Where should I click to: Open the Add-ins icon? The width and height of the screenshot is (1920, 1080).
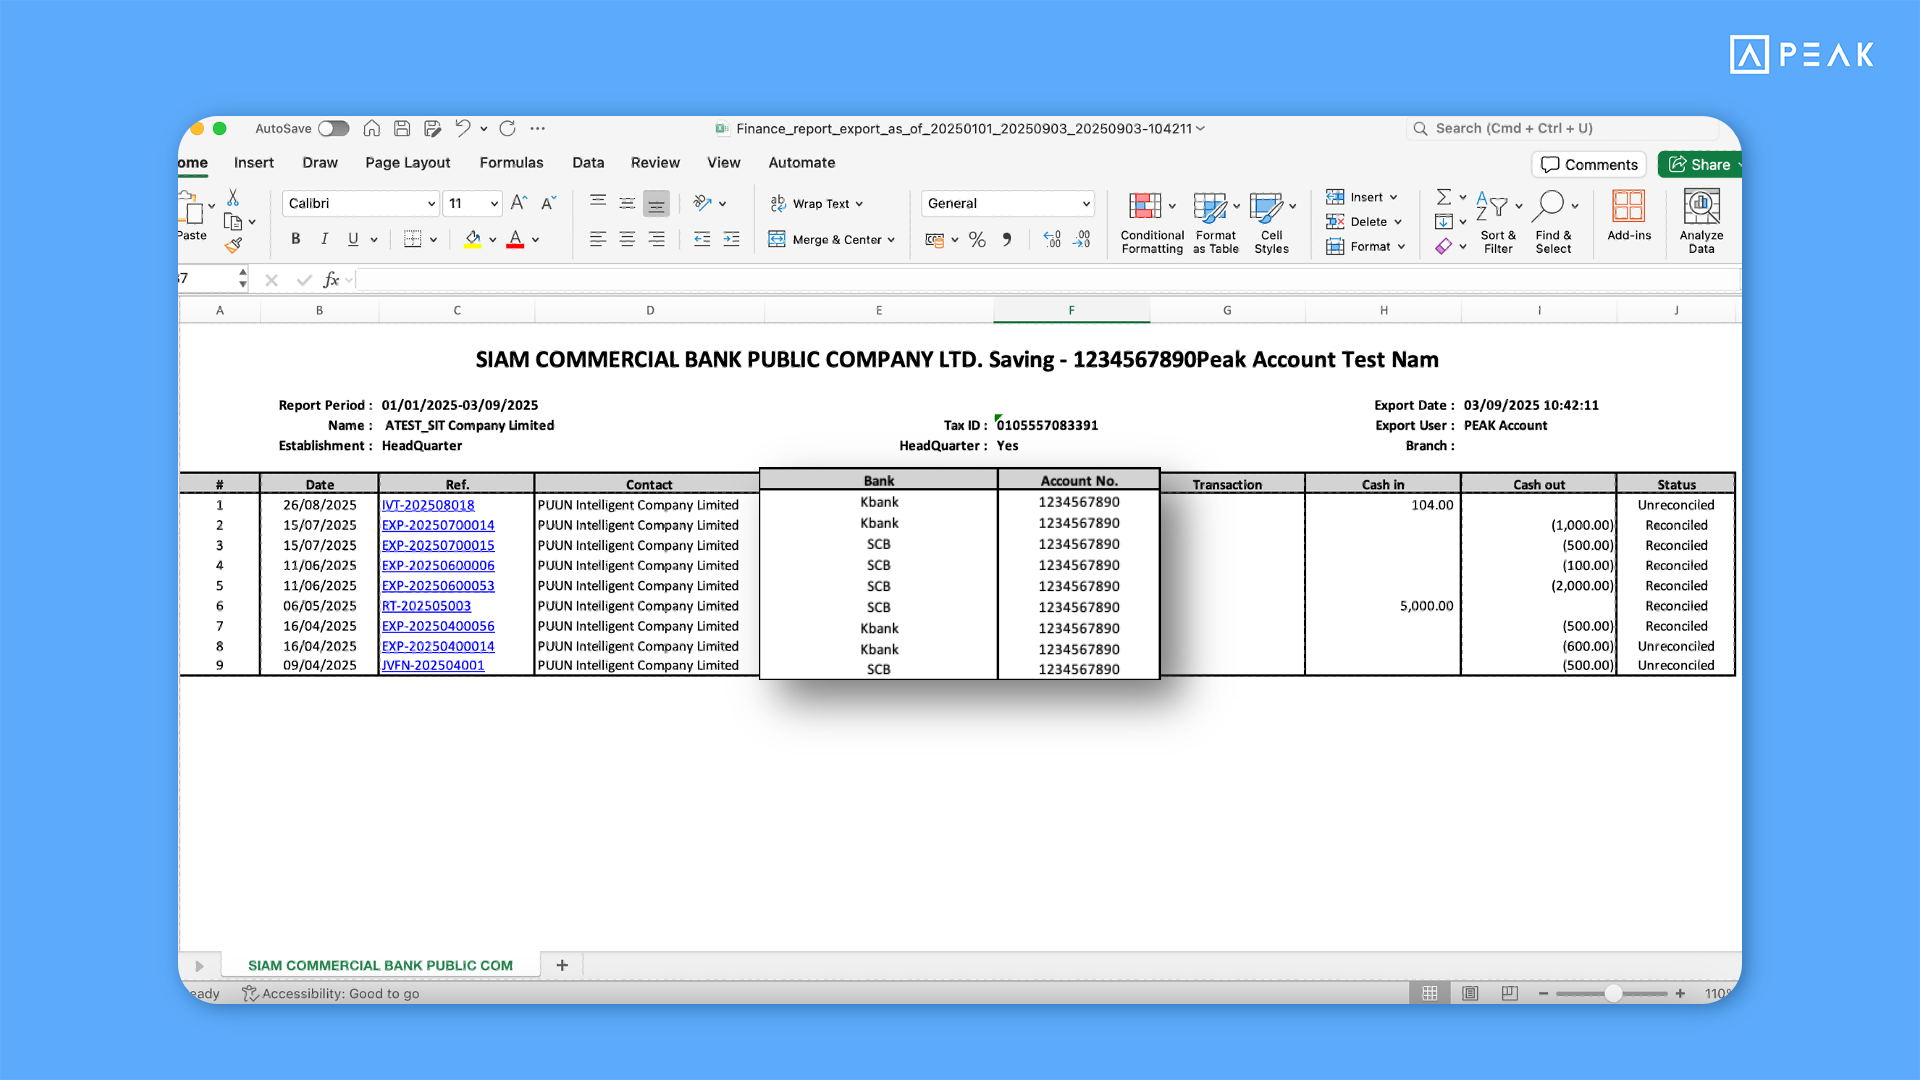pos(1628,206)
